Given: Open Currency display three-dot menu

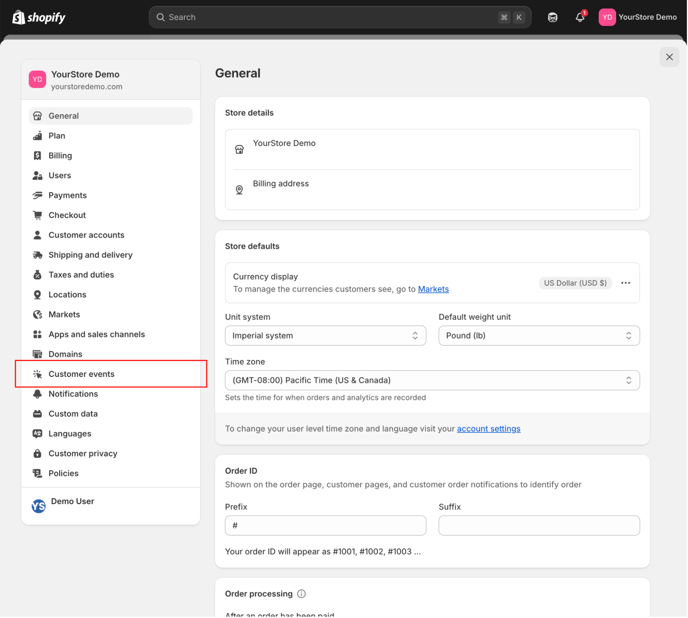Looking at the screenshot, I should point(626,283).
